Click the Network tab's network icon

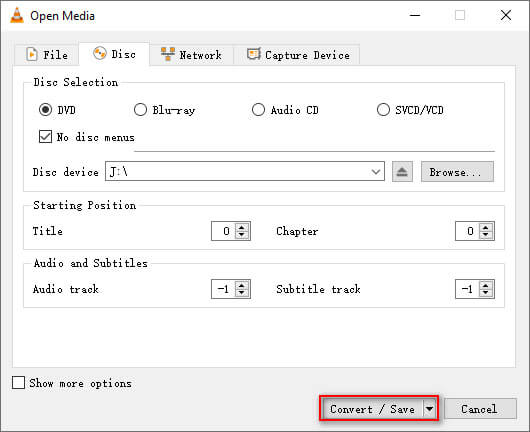(x=168, y=54)
